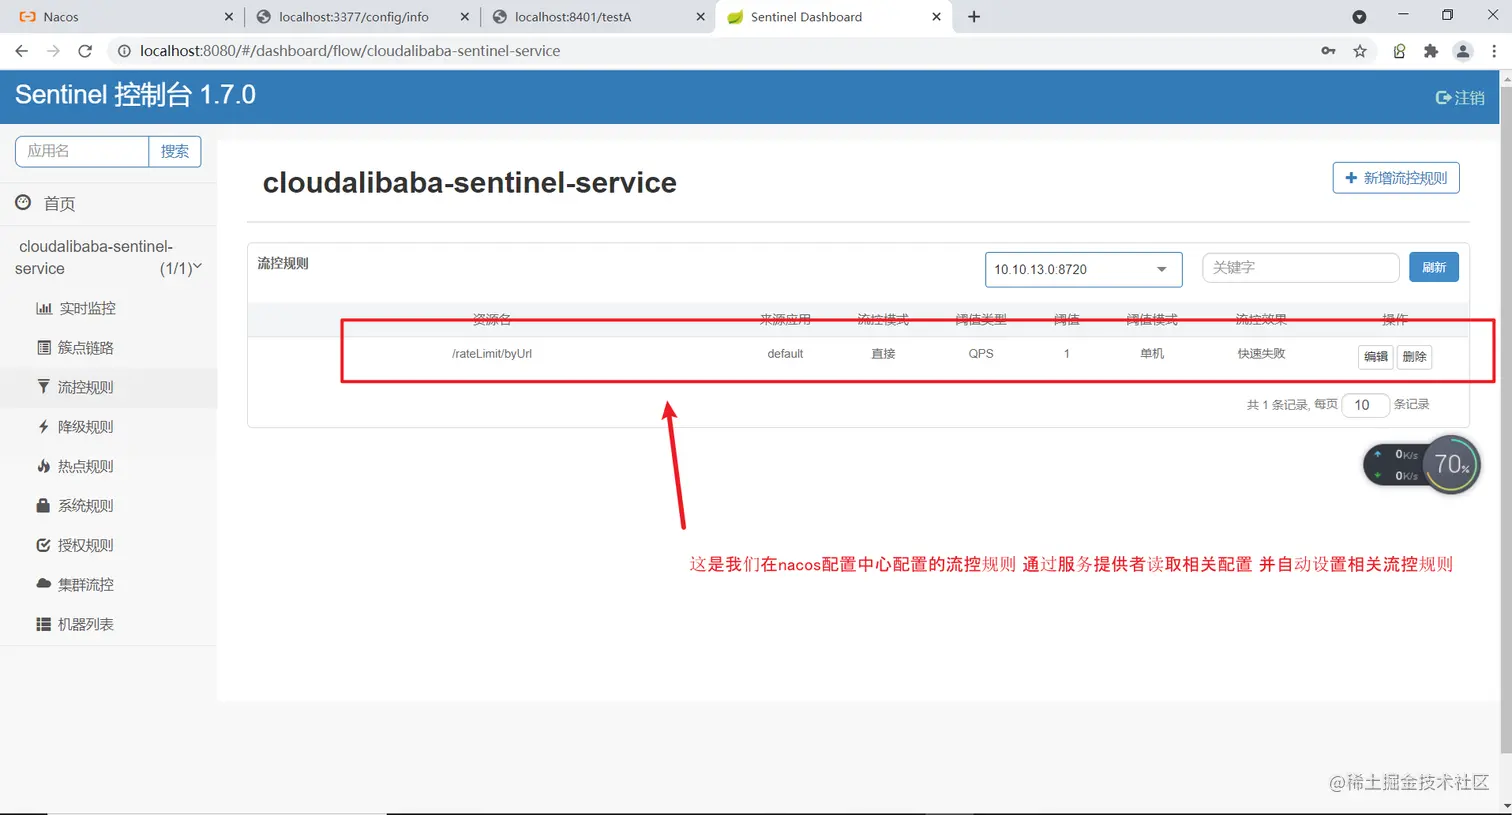This screenshot has height=815, width=1512.
Task: Click the 搜索 search button
Action: (175, 151)
